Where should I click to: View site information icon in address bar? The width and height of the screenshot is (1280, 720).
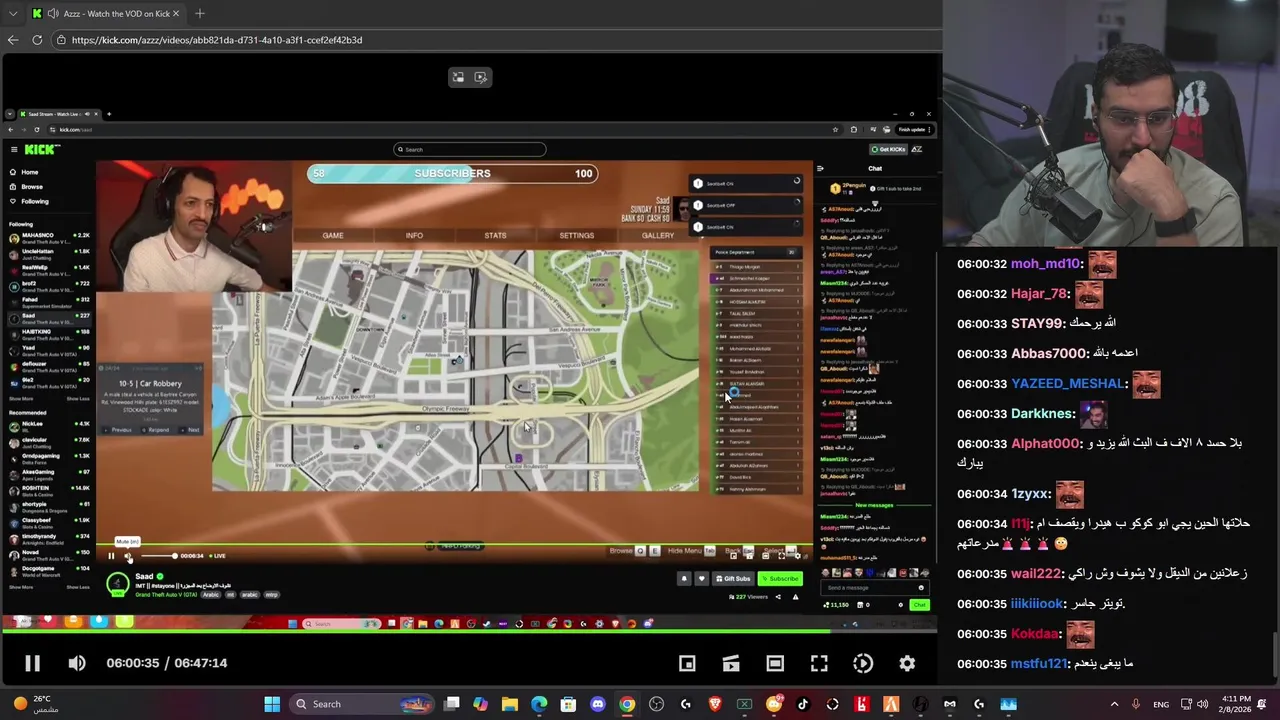tap(61, 40)
